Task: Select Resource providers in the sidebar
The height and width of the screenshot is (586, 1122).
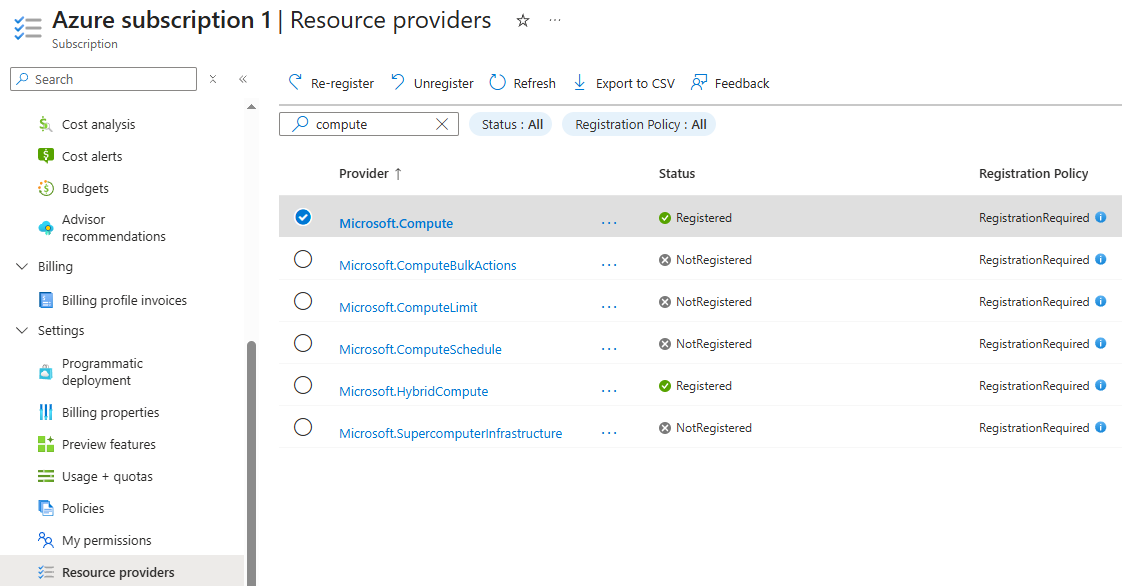Action: [x=122, y=572]
